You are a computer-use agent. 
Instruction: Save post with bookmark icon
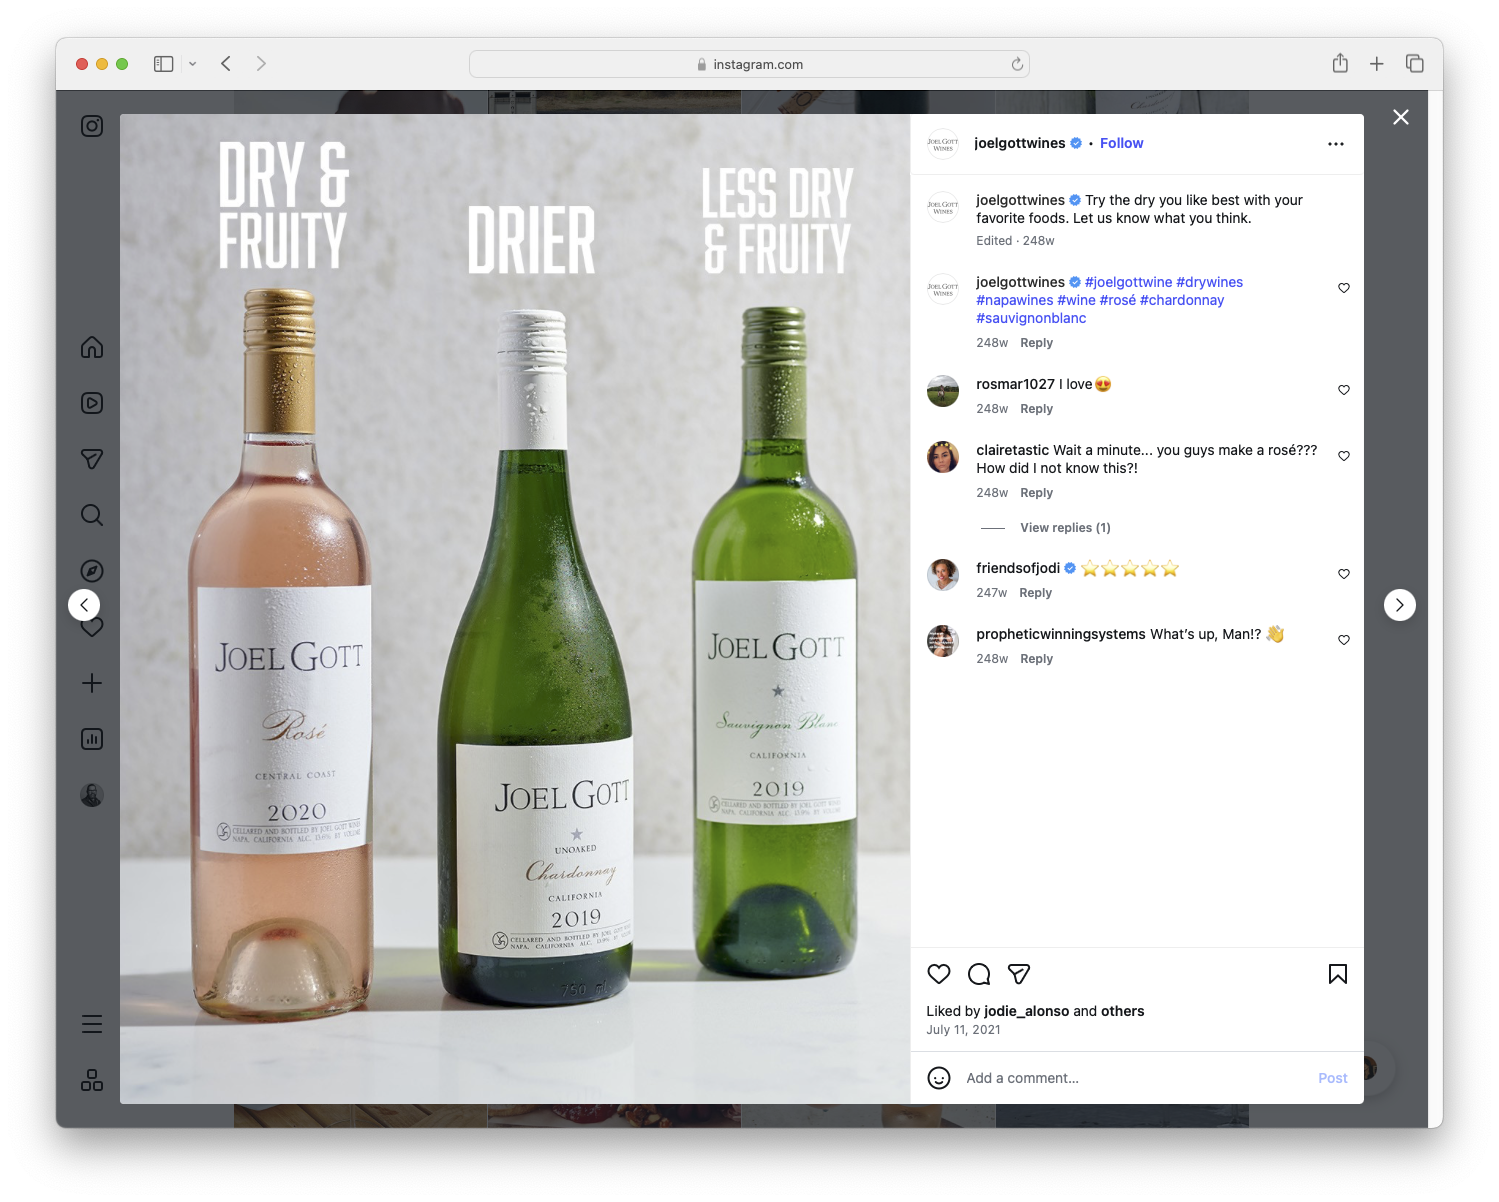pyautogui.click(x=1338, y=974)
